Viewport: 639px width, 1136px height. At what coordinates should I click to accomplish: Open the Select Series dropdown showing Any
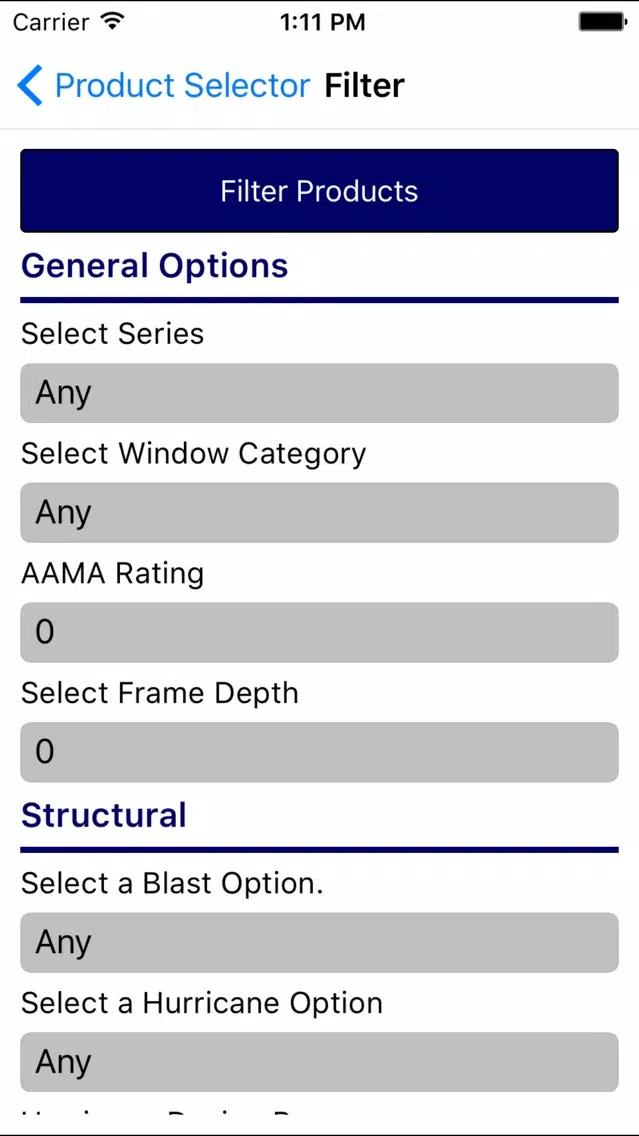320,393
